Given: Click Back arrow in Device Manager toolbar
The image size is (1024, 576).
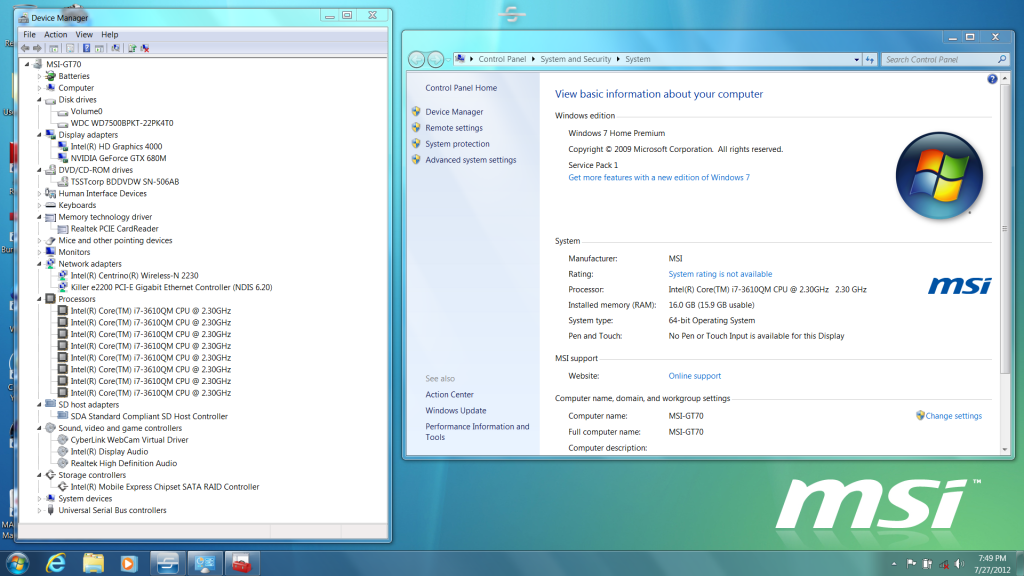Looking at the screenshot, I should click(25, 48).
